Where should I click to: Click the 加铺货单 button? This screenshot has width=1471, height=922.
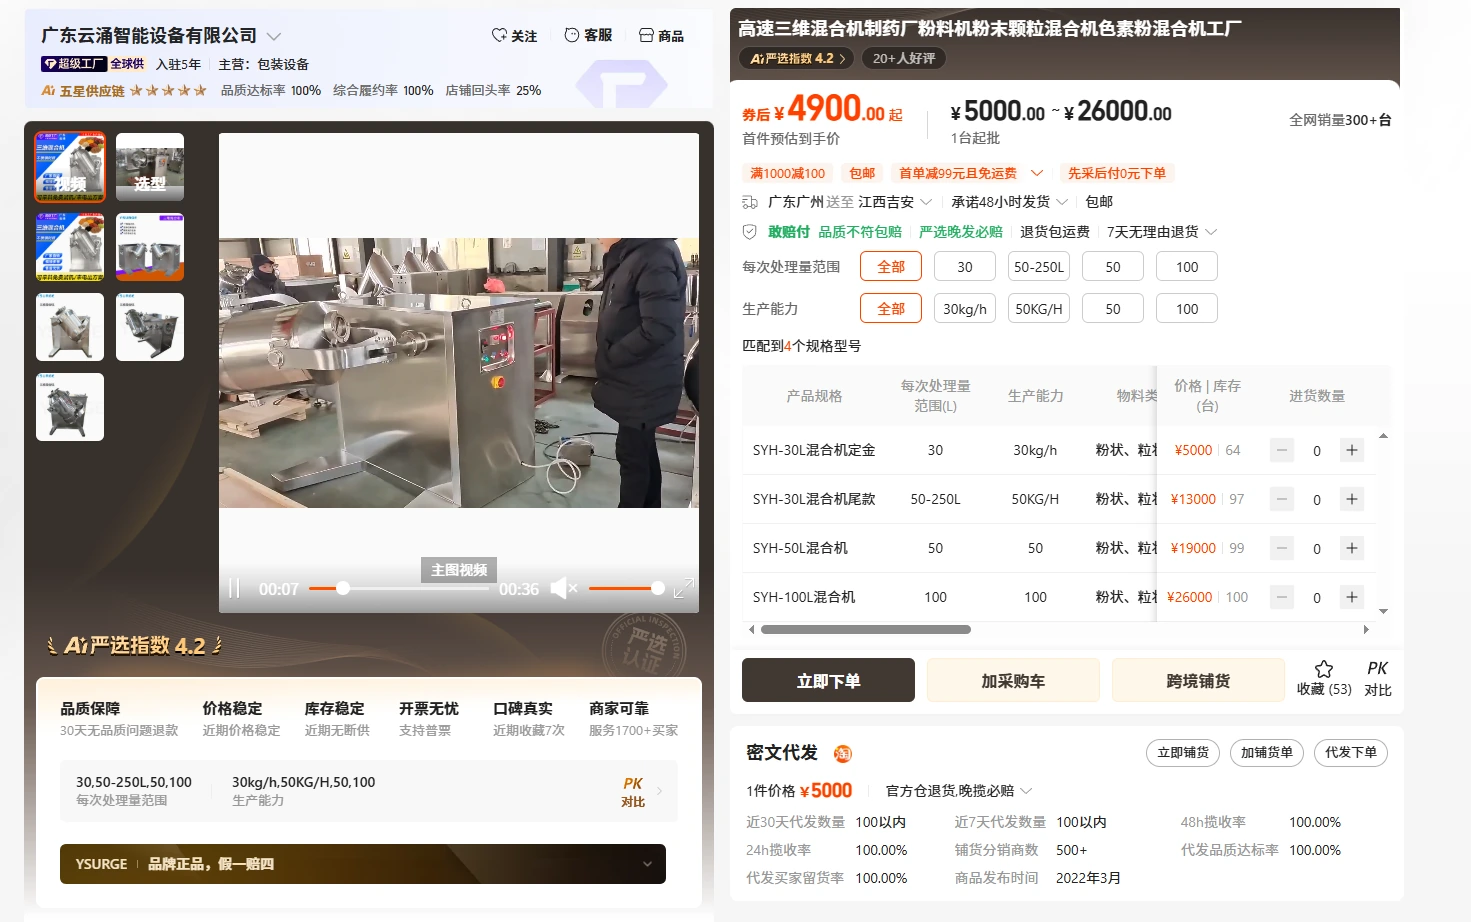tap(1267, 753)
